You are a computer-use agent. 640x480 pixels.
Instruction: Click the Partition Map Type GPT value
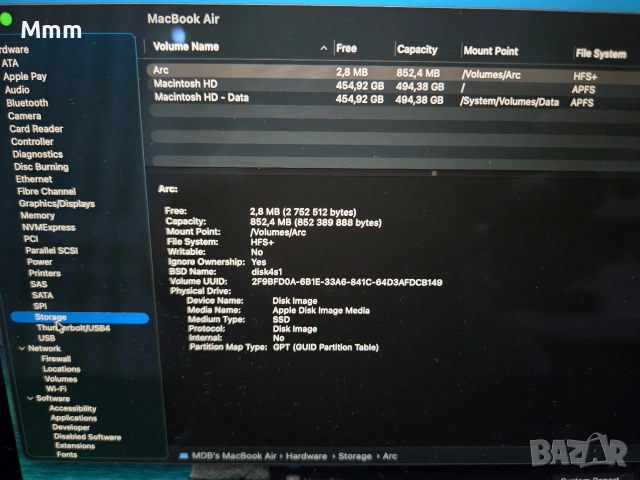326,347
